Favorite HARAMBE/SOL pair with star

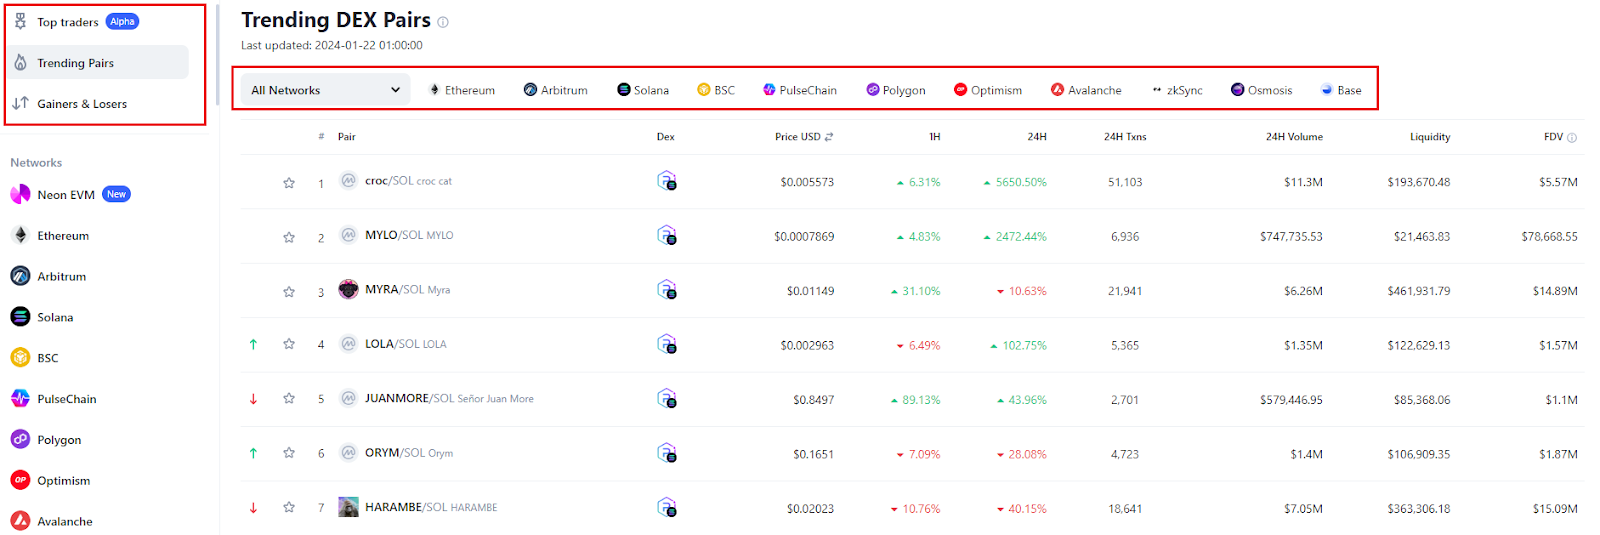pyautogui.click(x=289, y=507)
